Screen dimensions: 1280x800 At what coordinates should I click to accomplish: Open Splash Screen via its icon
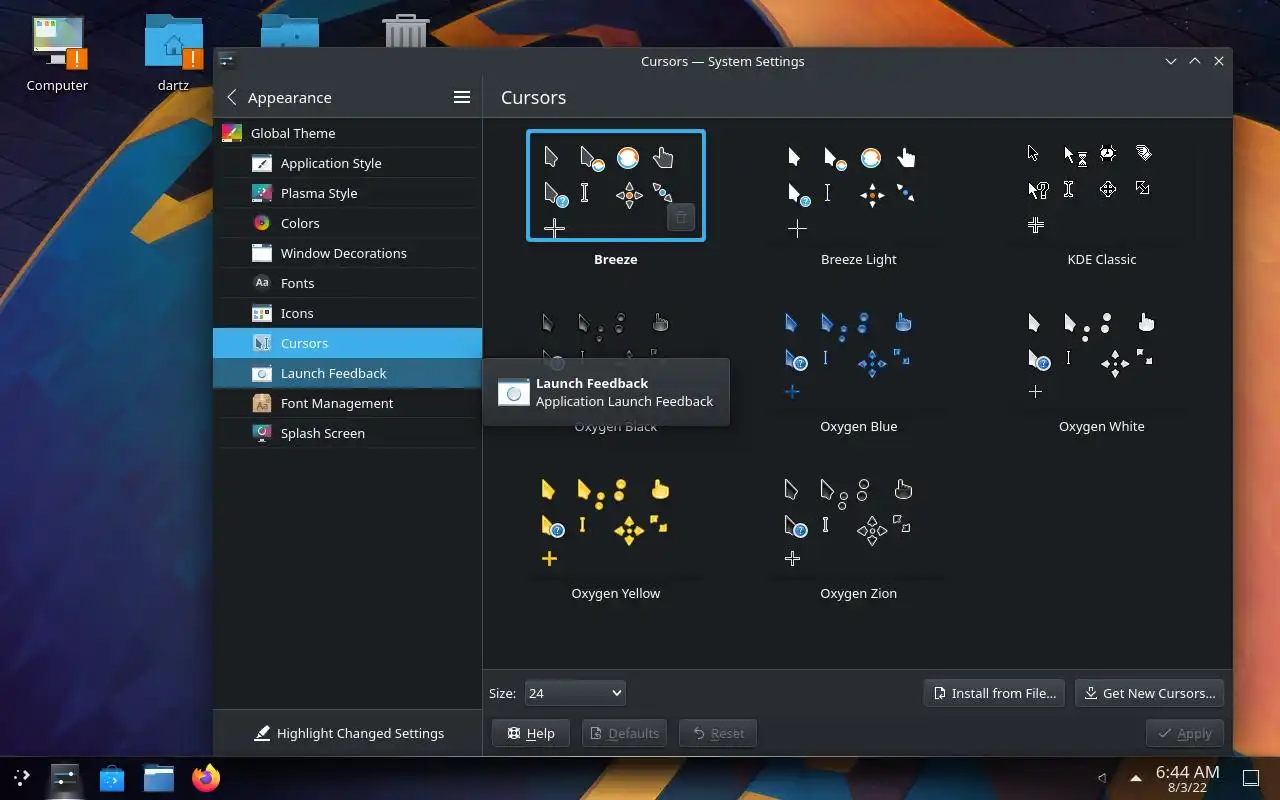[262, 433]
